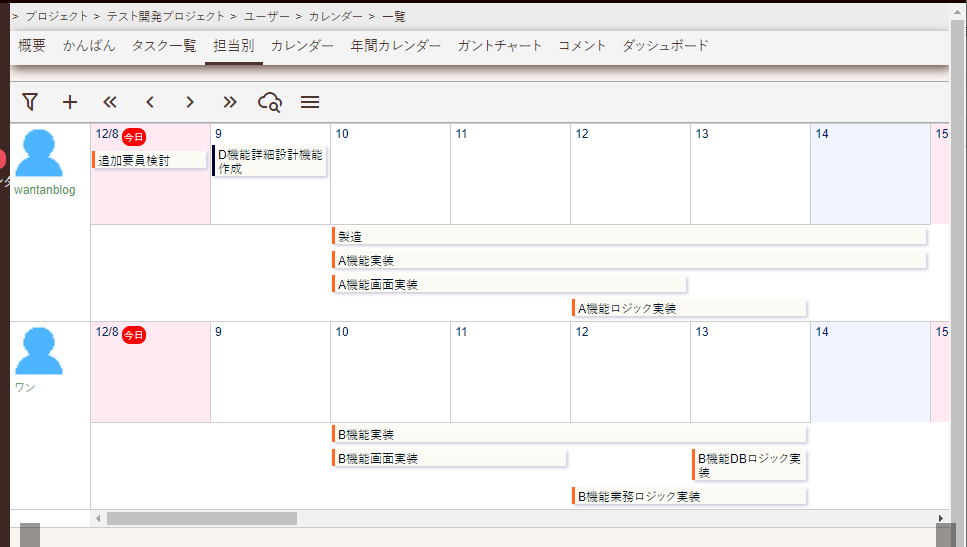Open task A機能ロジック実装 bar
967x547 pixels.
(689, 308)
